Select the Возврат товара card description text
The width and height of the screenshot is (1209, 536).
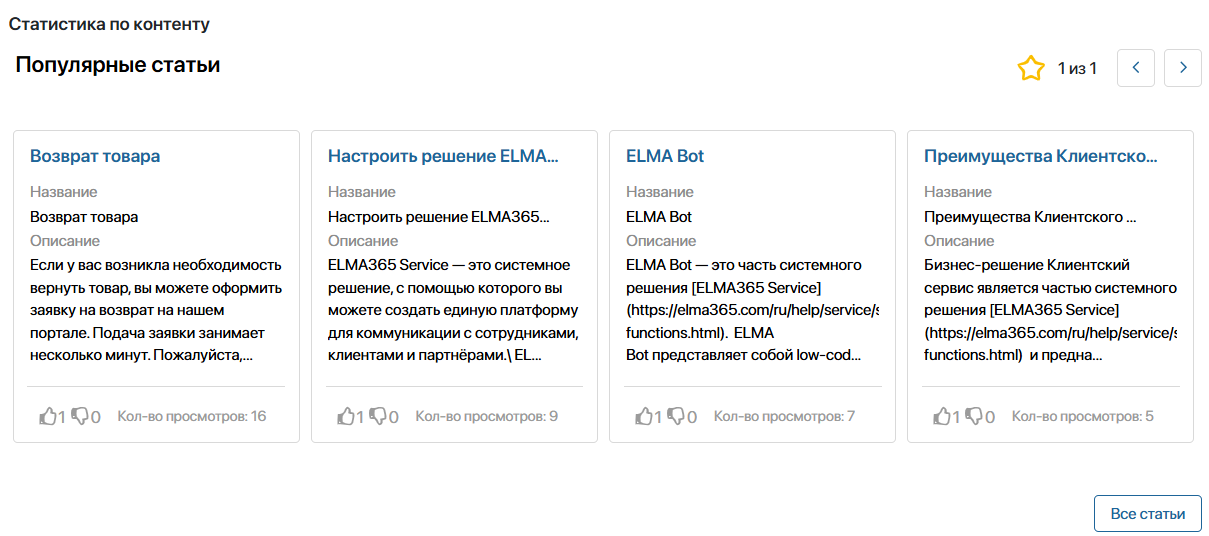[x=156, y=310]
